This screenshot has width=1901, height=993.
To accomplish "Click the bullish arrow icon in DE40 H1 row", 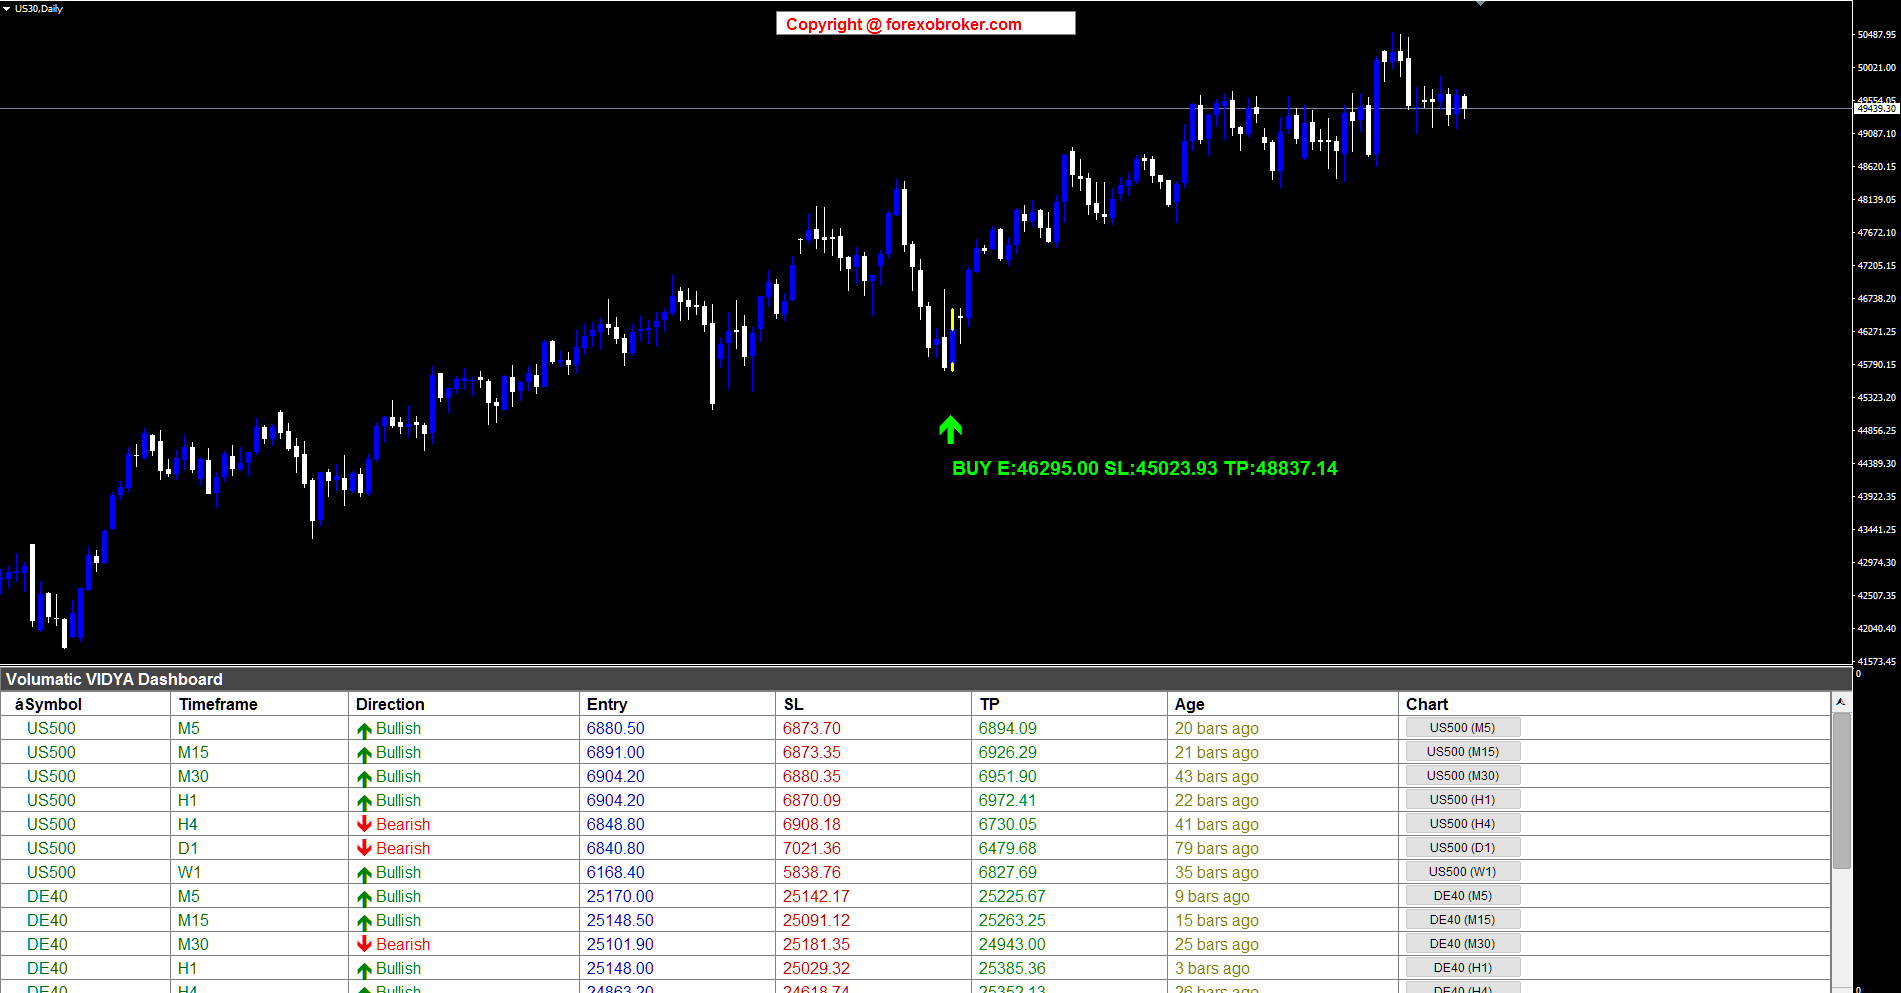I will click(364, 970).
